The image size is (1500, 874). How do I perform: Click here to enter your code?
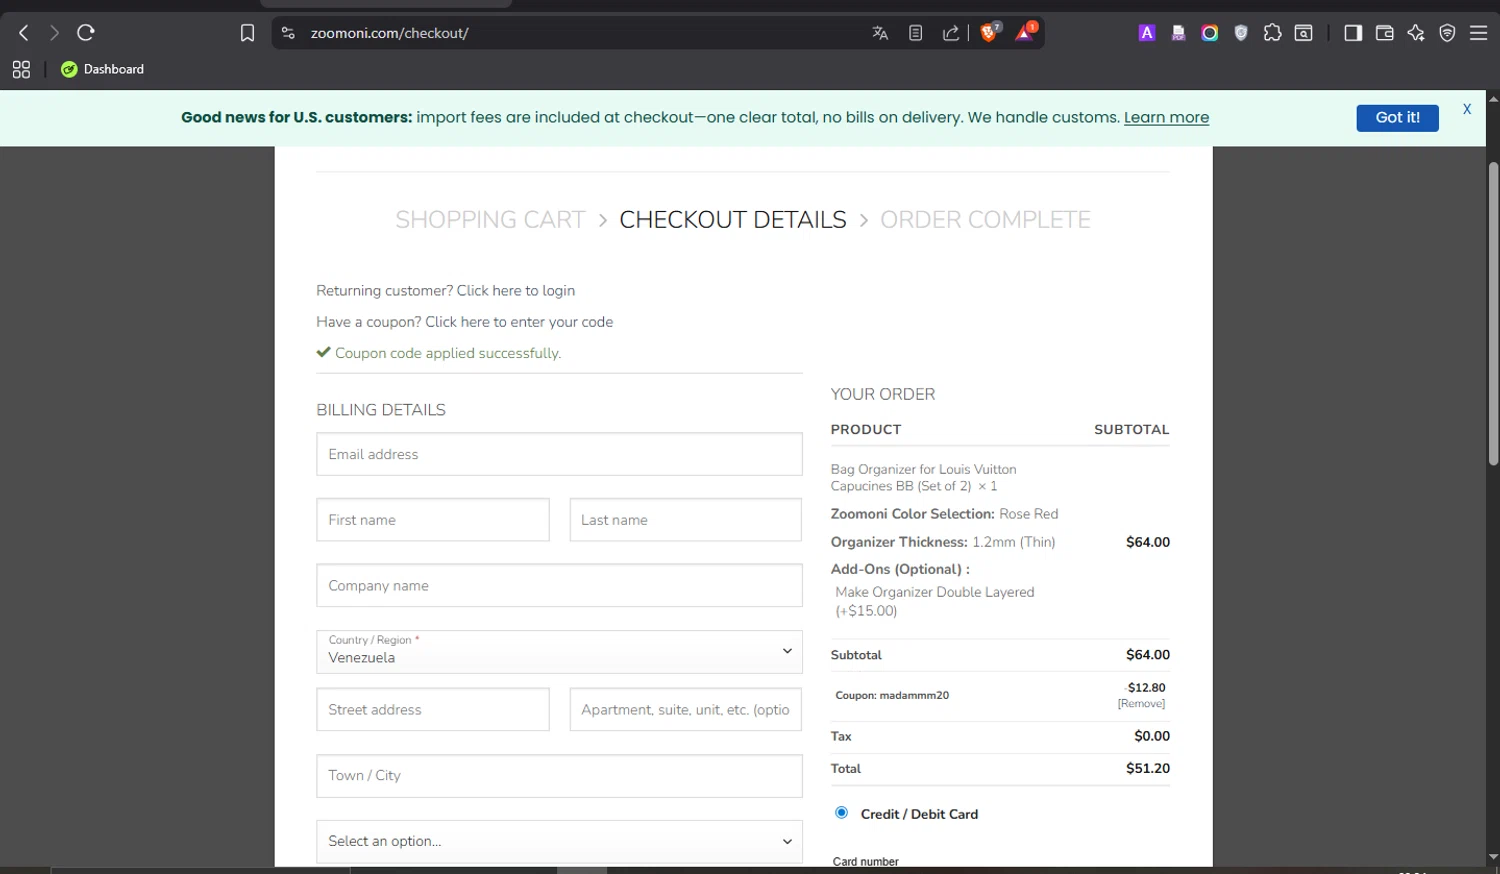point(519,322)
